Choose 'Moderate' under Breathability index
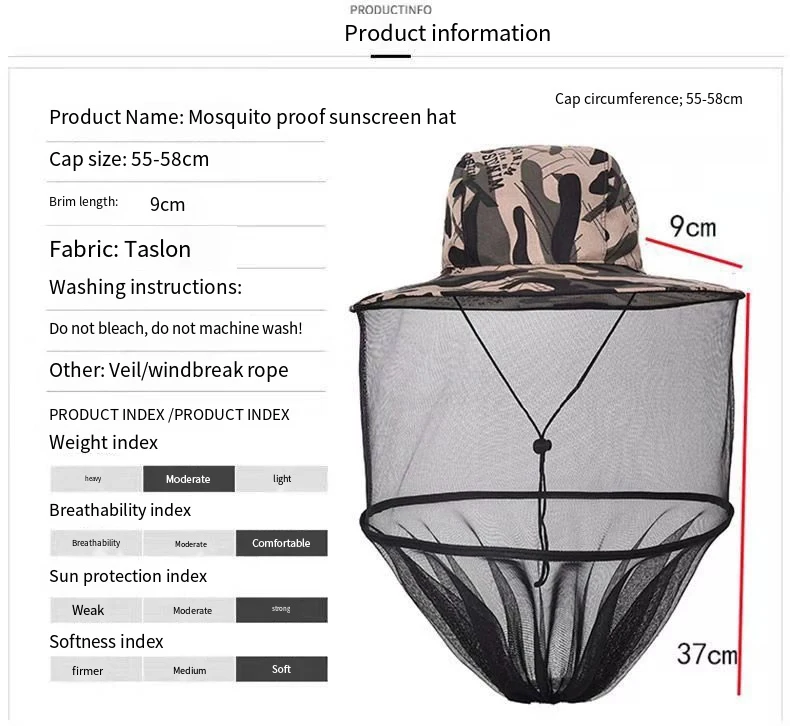Viewport: 790px width, 726px height. pos(189,543)
